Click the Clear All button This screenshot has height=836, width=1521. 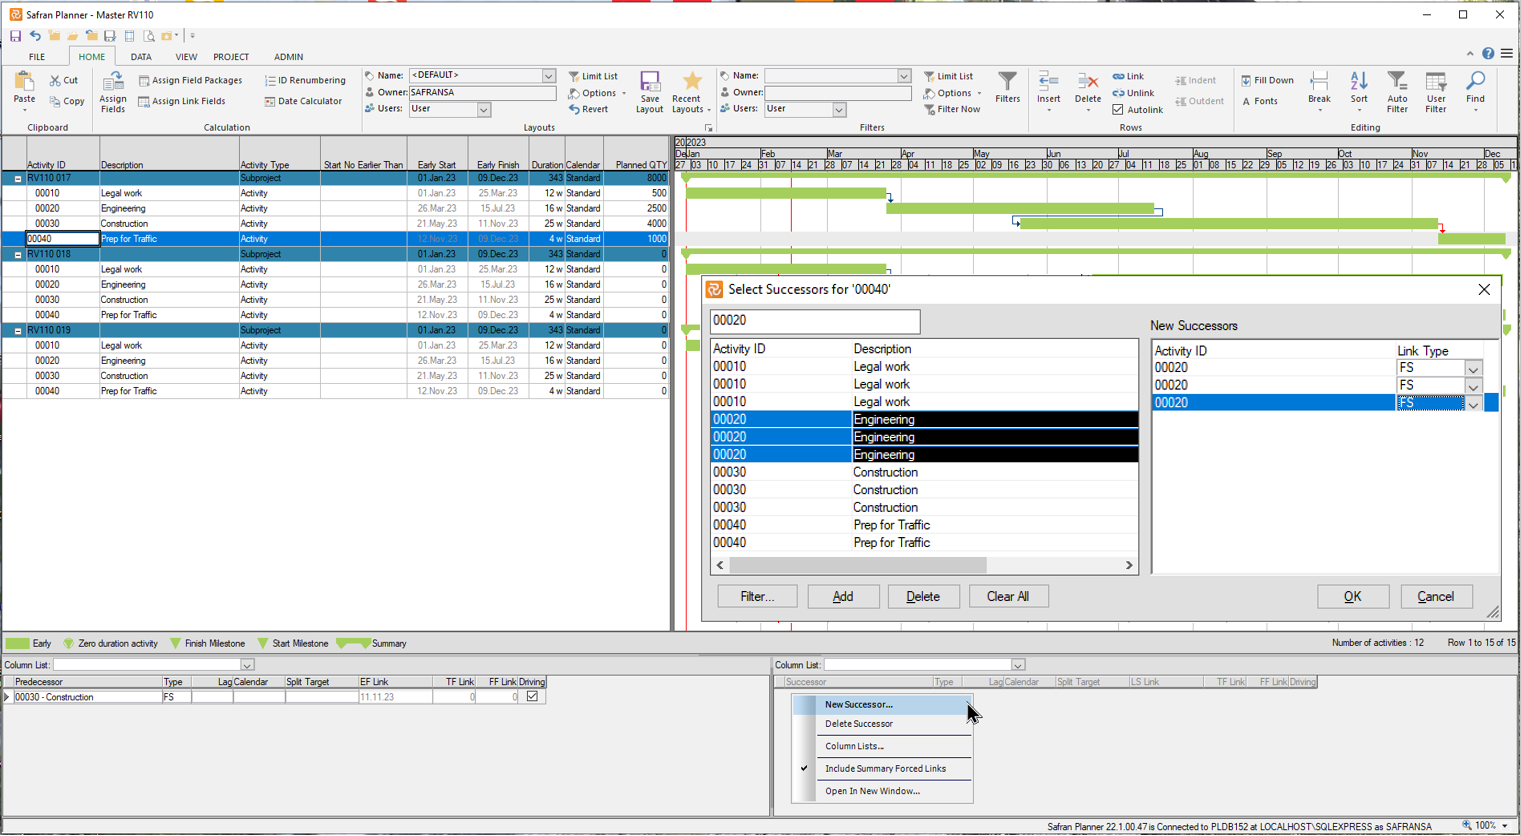click(1008, 597)
